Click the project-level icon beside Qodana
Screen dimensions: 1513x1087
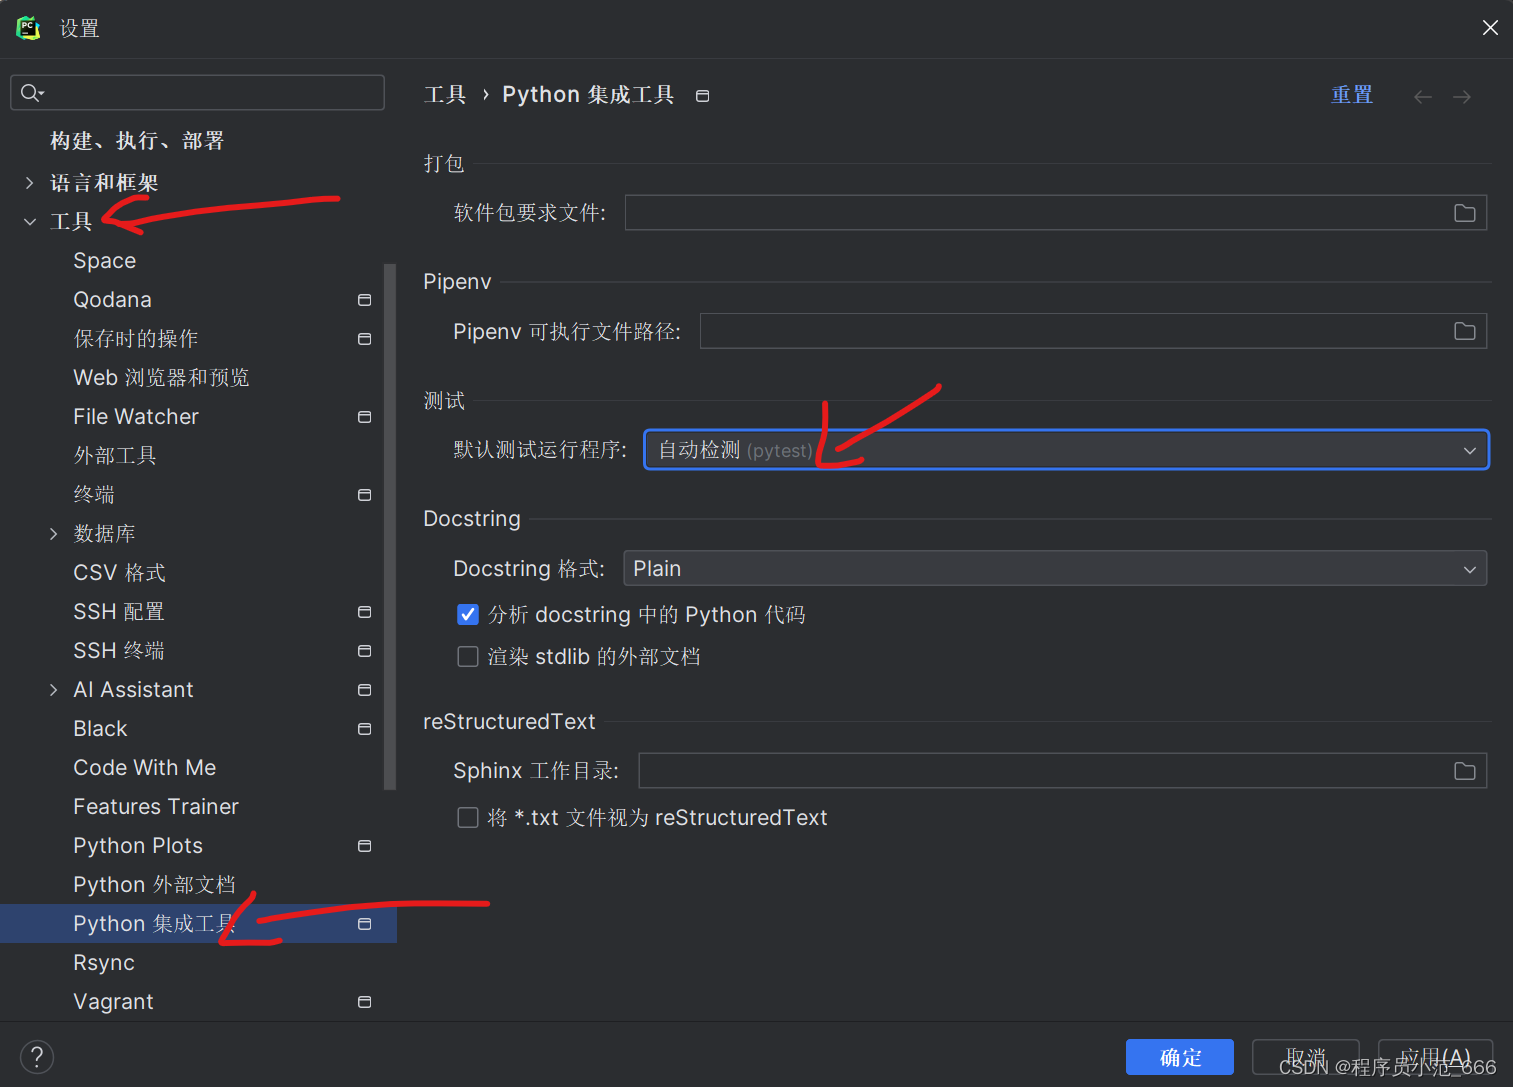point(364,300)
